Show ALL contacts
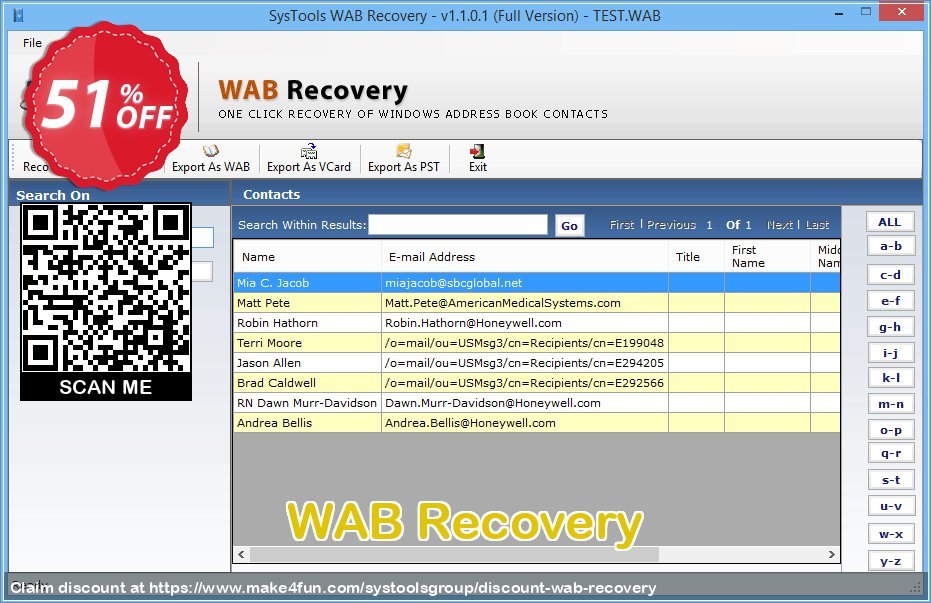Image resolution: width=931 pixels, height=603 pixels. coord(890,222)
